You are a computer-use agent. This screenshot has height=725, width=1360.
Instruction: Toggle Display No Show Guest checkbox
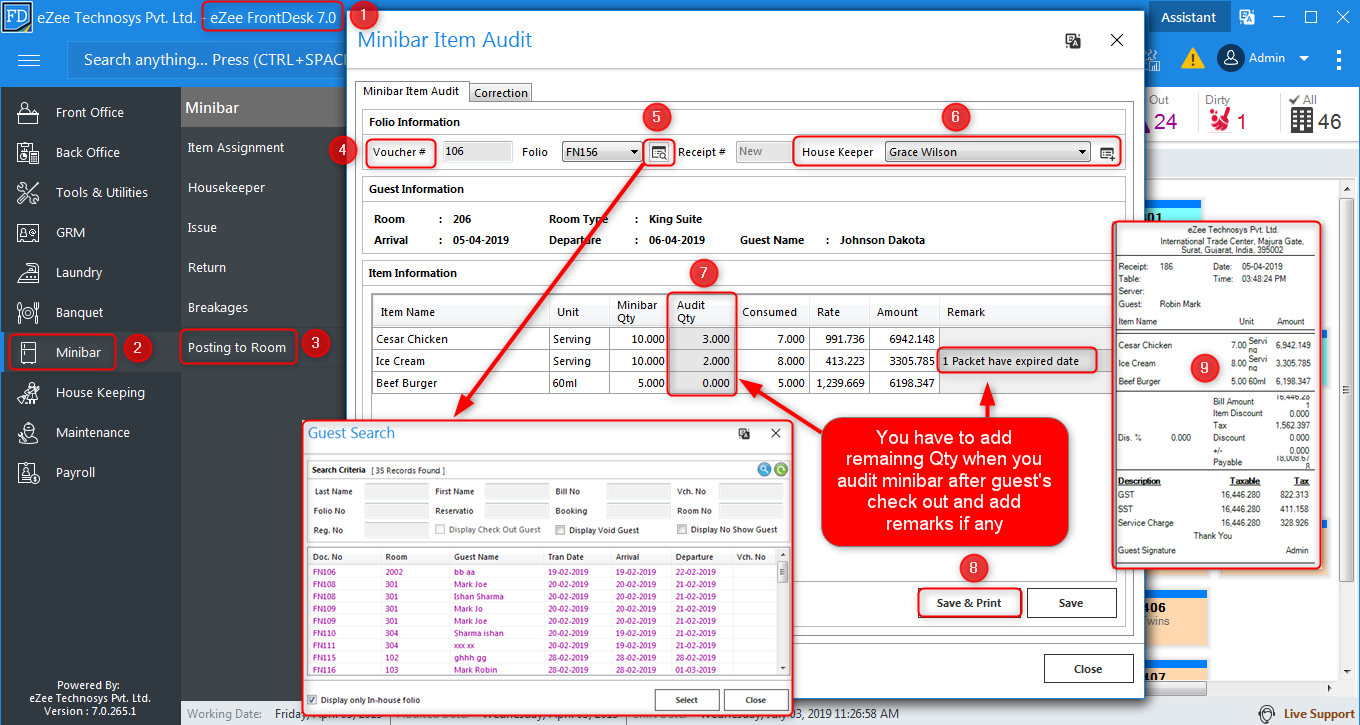click(x=682, y=530)
